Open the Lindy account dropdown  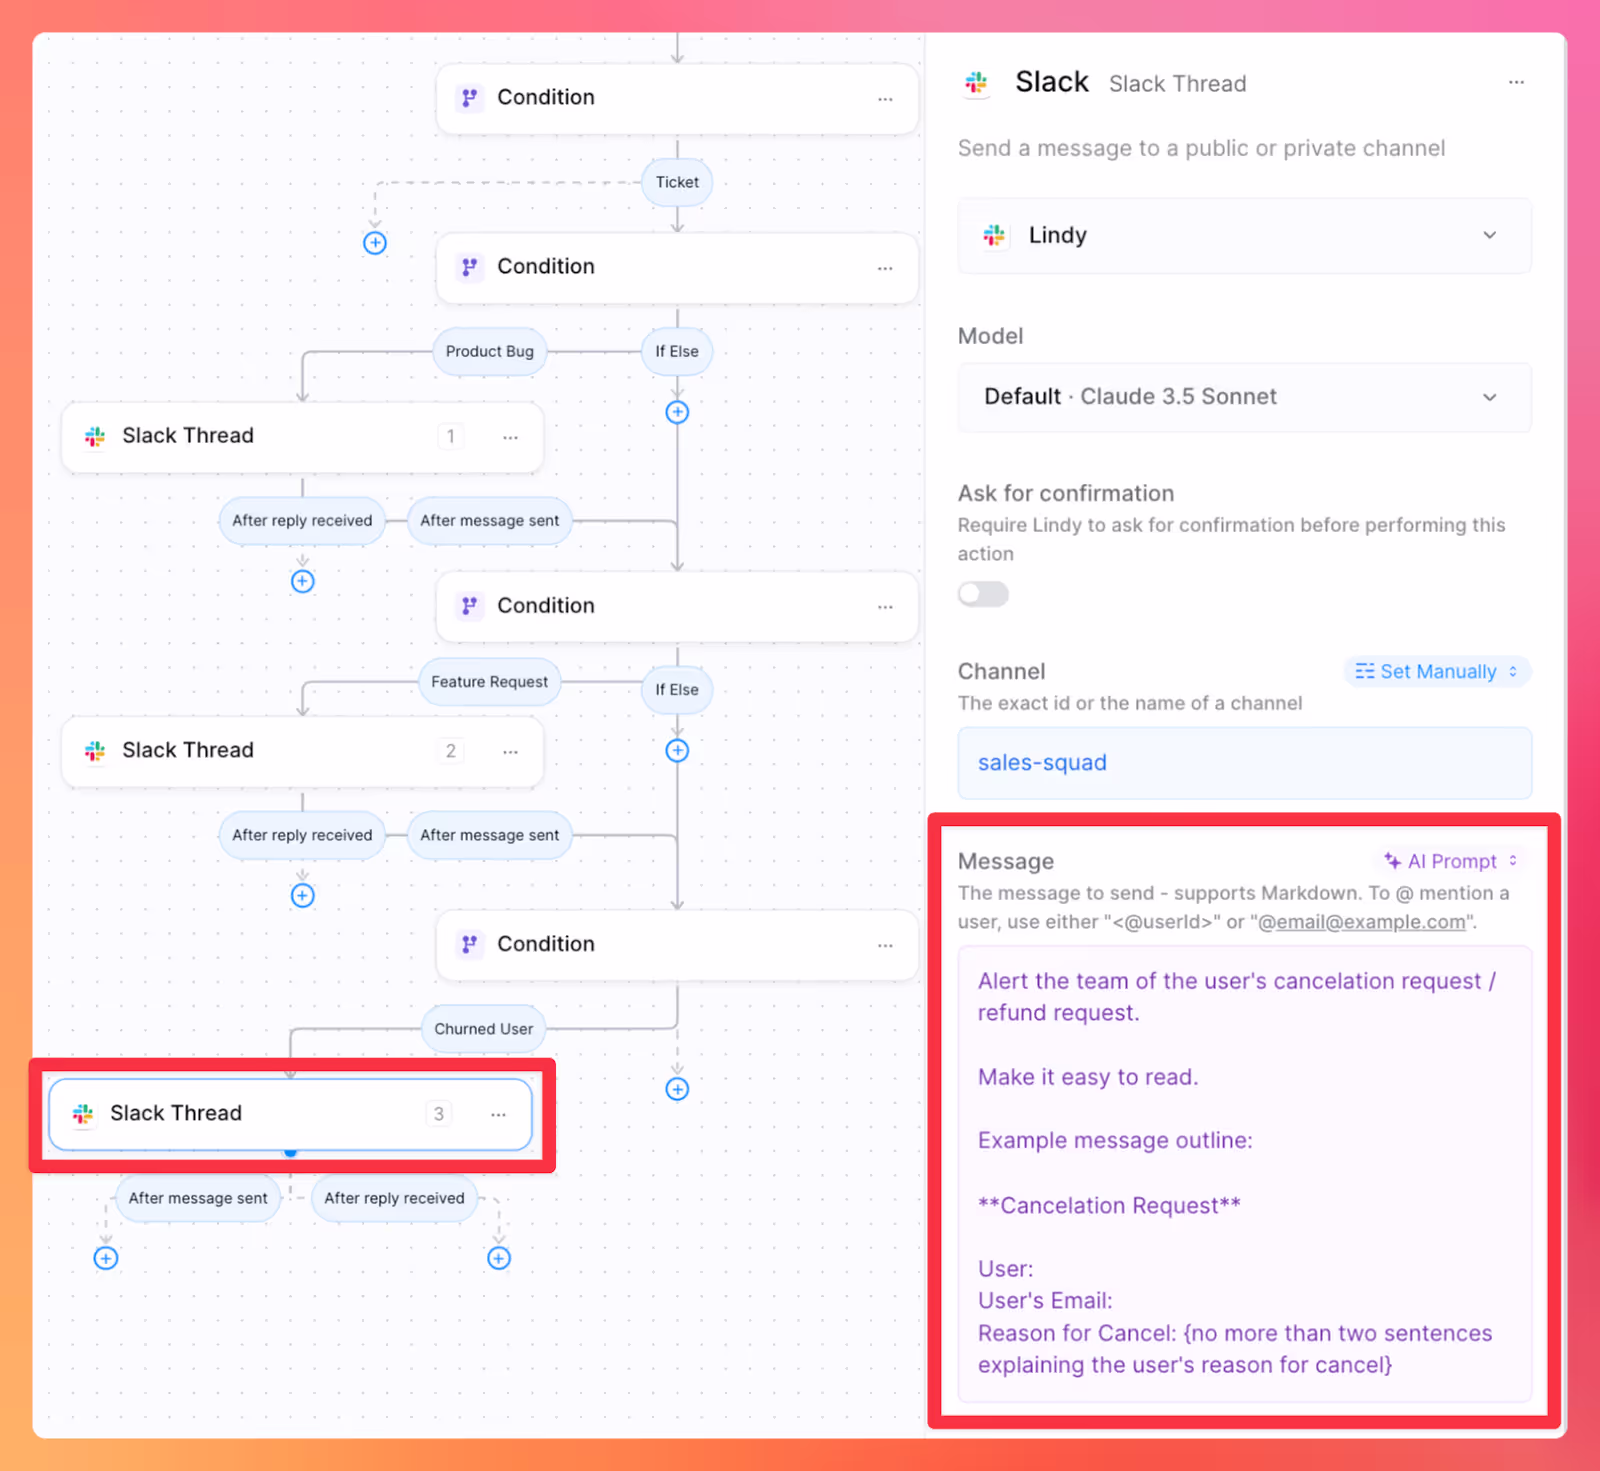[1244, 235]
